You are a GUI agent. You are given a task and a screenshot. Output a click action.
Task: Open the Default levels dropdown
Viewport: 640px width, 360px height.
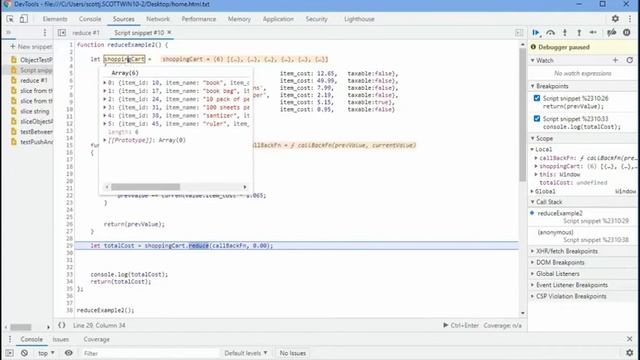tap(246, 353)
